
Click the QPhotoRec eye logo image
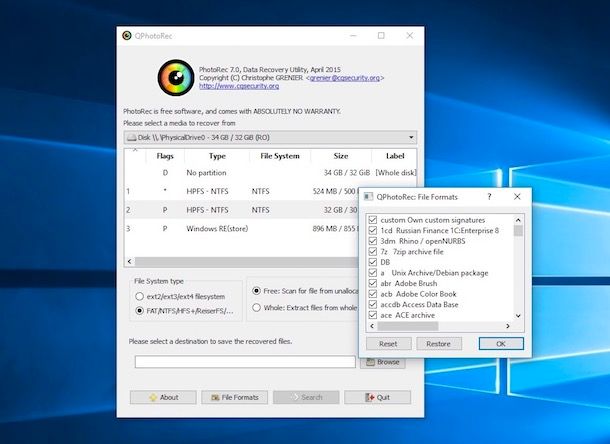176,77
